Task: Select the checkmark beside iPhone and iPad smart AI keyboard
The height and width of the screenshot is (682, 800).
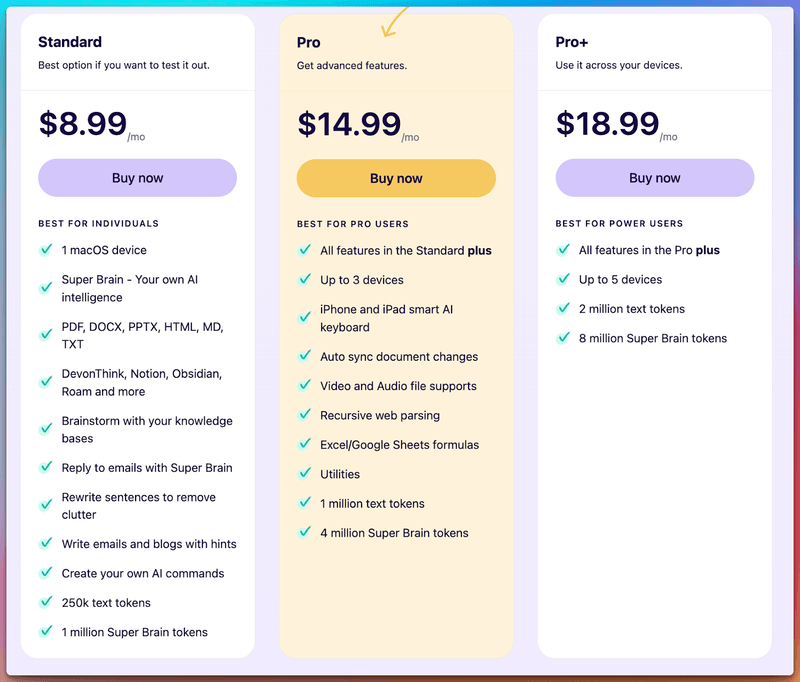Action: coord(304,315)
